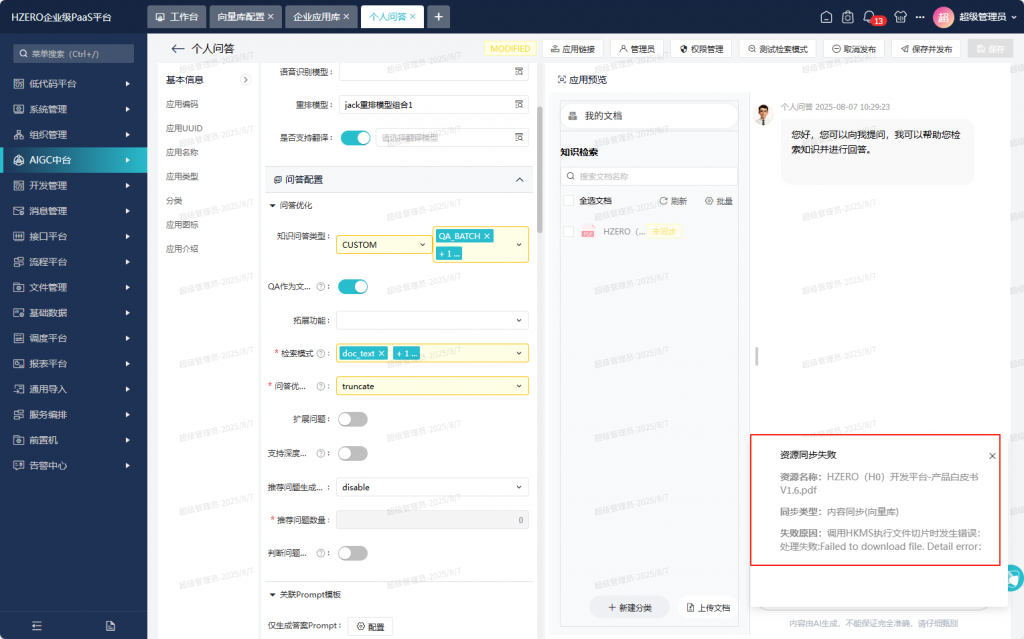Click the home icon in top header

click(826, 17)
